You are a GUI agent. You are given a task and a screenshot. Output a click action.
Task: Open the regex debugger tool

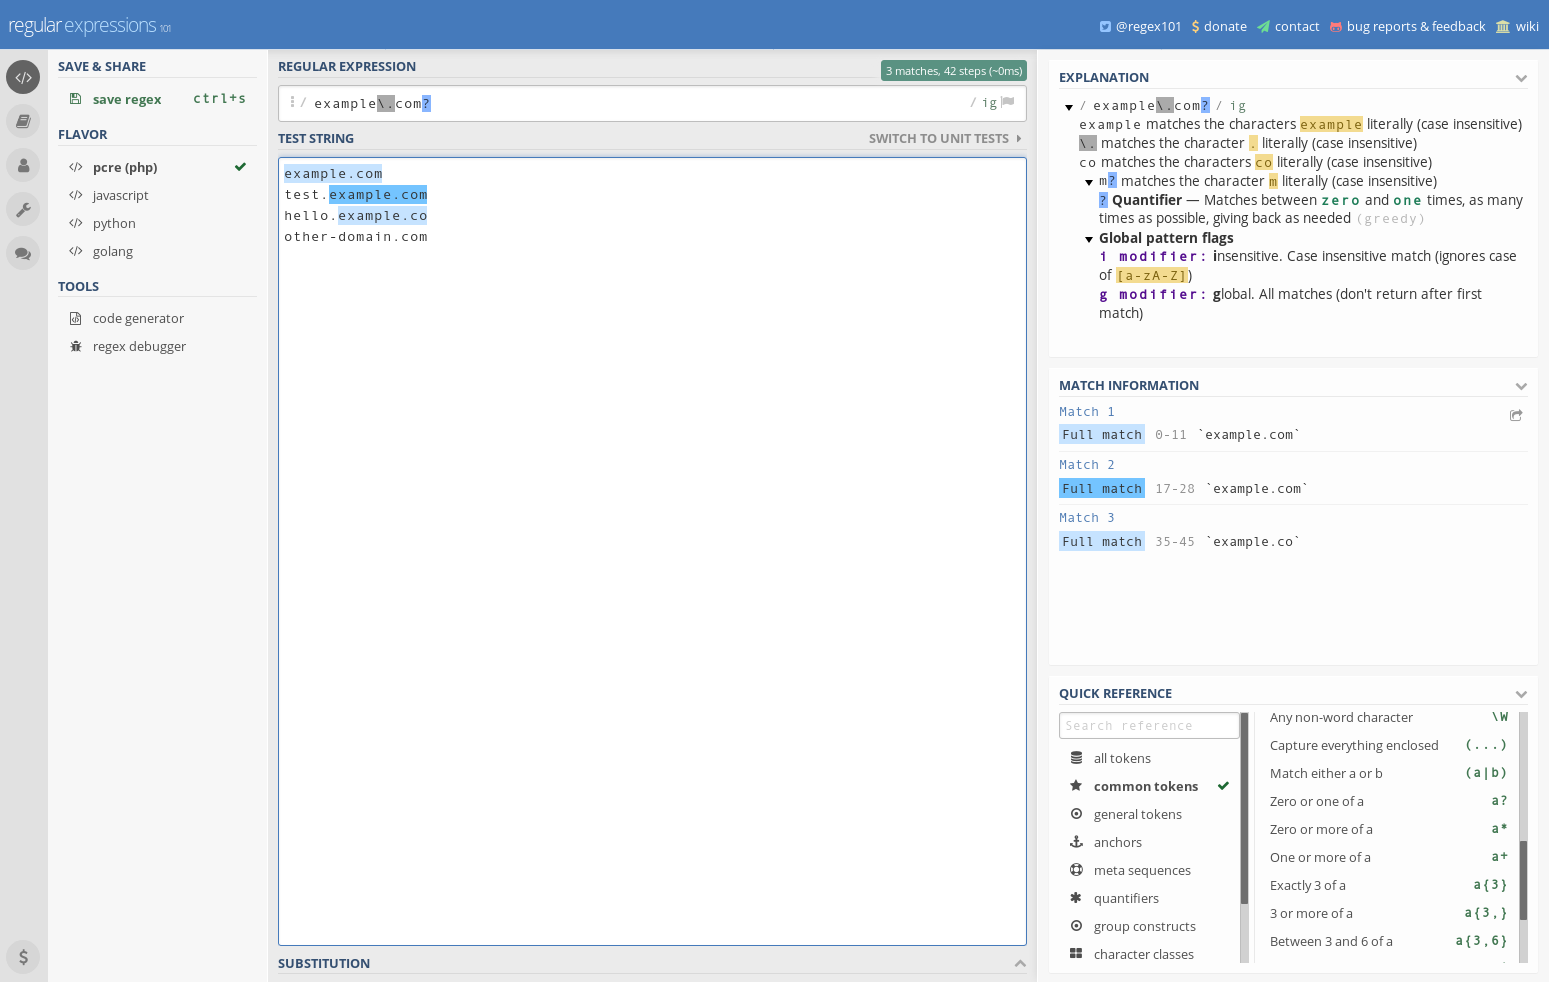pos(139,346)
